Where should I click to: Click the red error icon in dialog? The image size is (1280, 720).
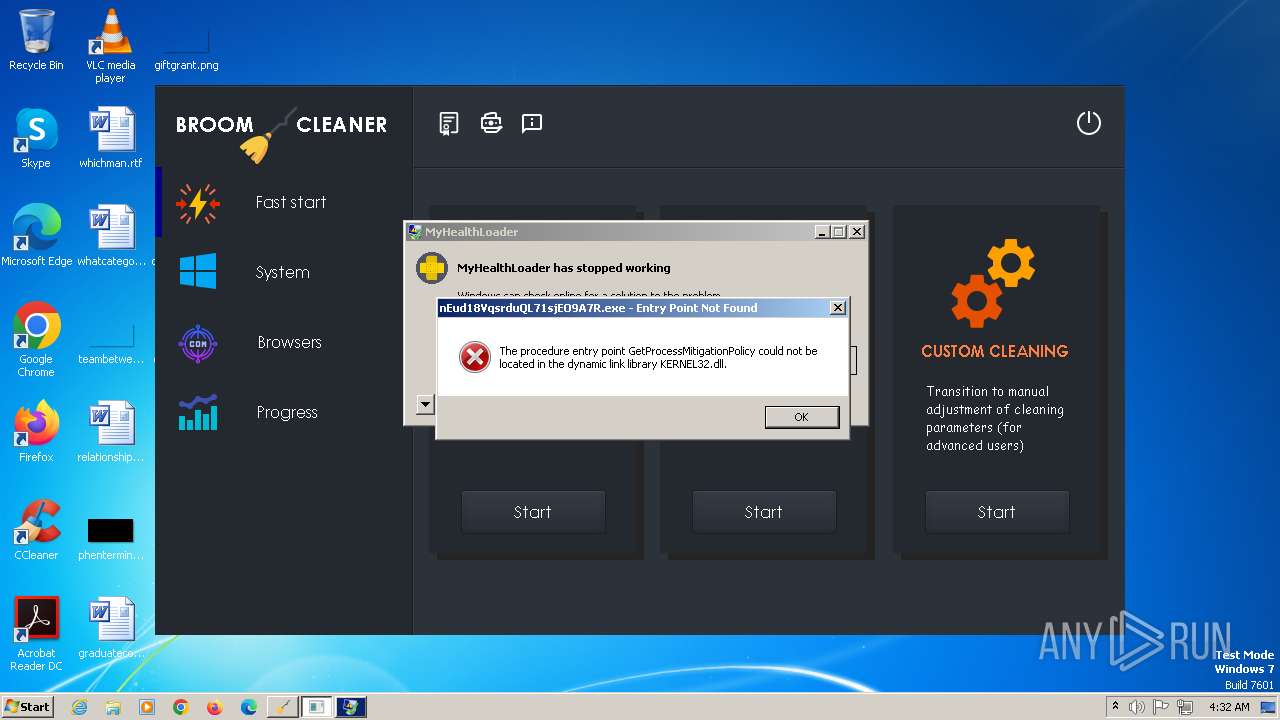[474, 357]
